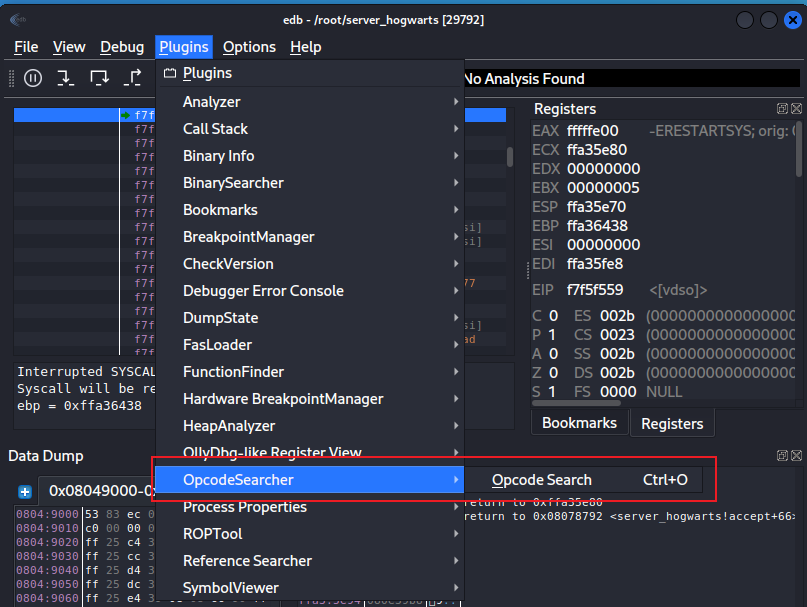
Task: Click the Step Out toolbar icon
Action: click(x=132, y=78)
